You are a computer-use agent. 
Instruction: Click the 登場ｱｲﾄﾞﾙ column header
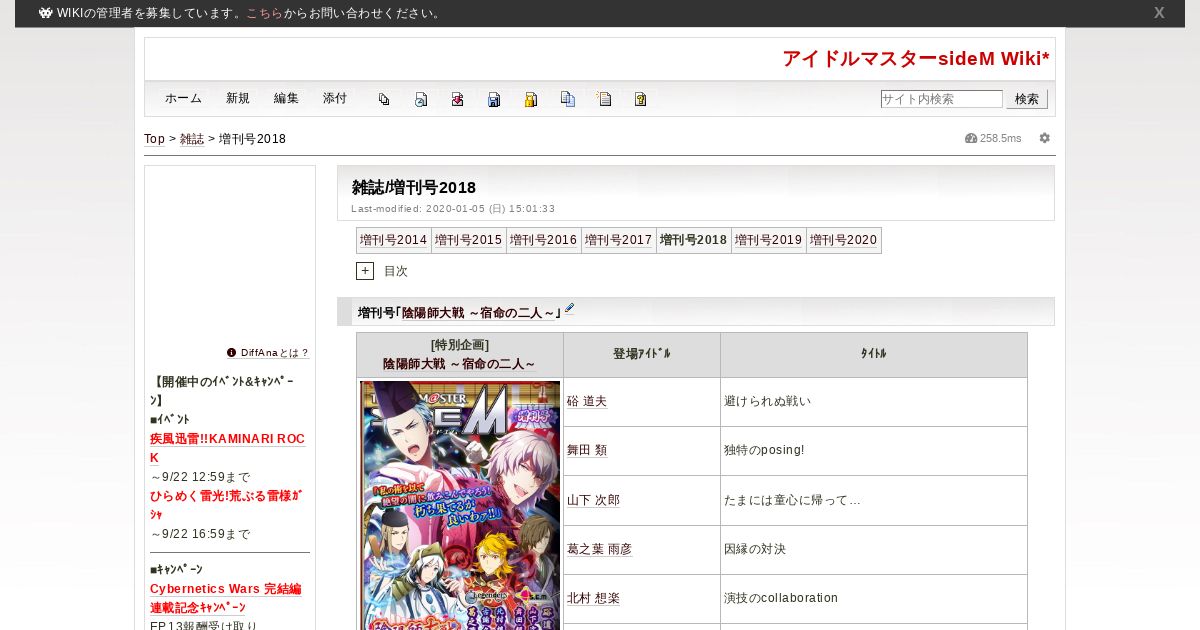click(x=642, y=355)
